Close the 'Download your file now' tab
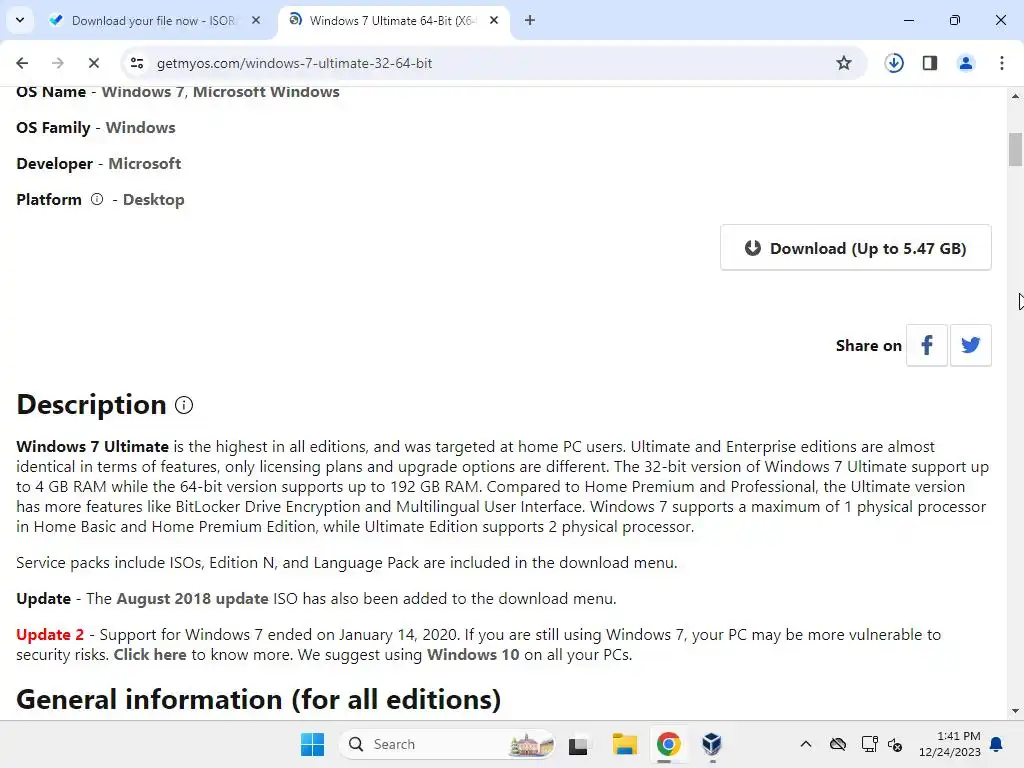Viewport: 1024px width, 768px height. pos(256,21)
